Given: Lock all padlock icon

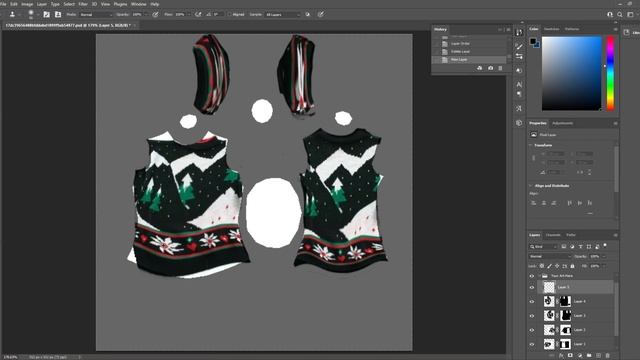Looking at the screenshot, I should tap(572, 266).
